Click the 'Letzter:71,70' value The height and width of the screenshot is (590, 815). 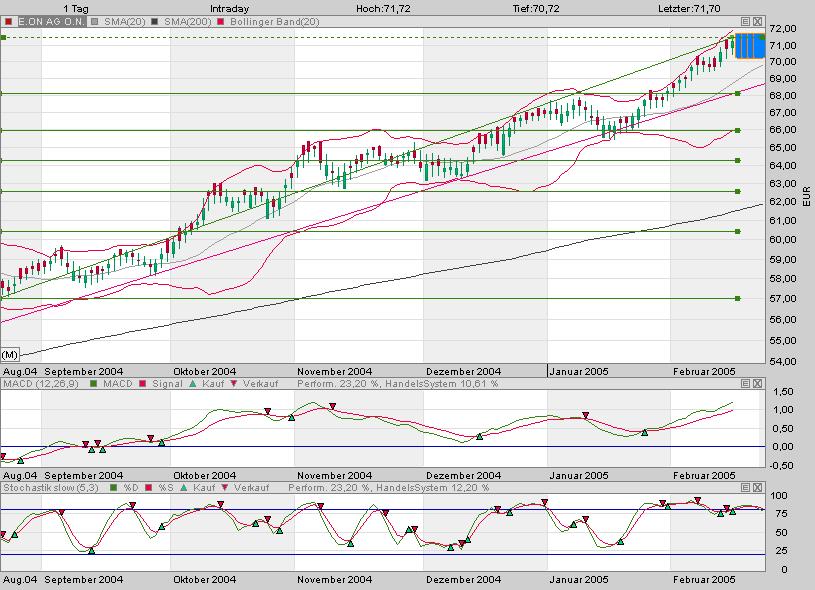(x=689, y=8)
